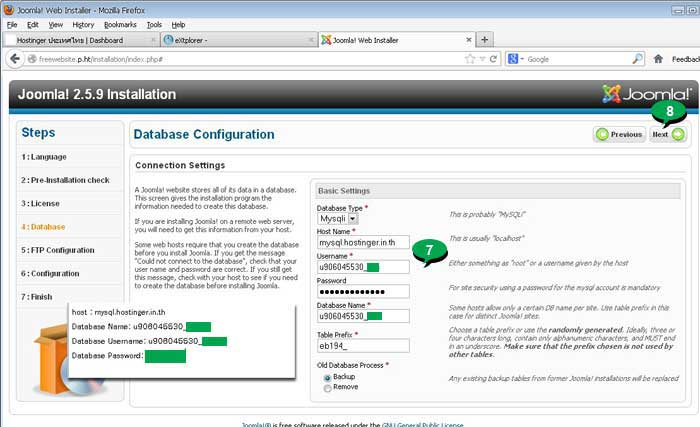Open a new tab with plus button
Screen dimensions: 700x427
[x=484, y=40]
